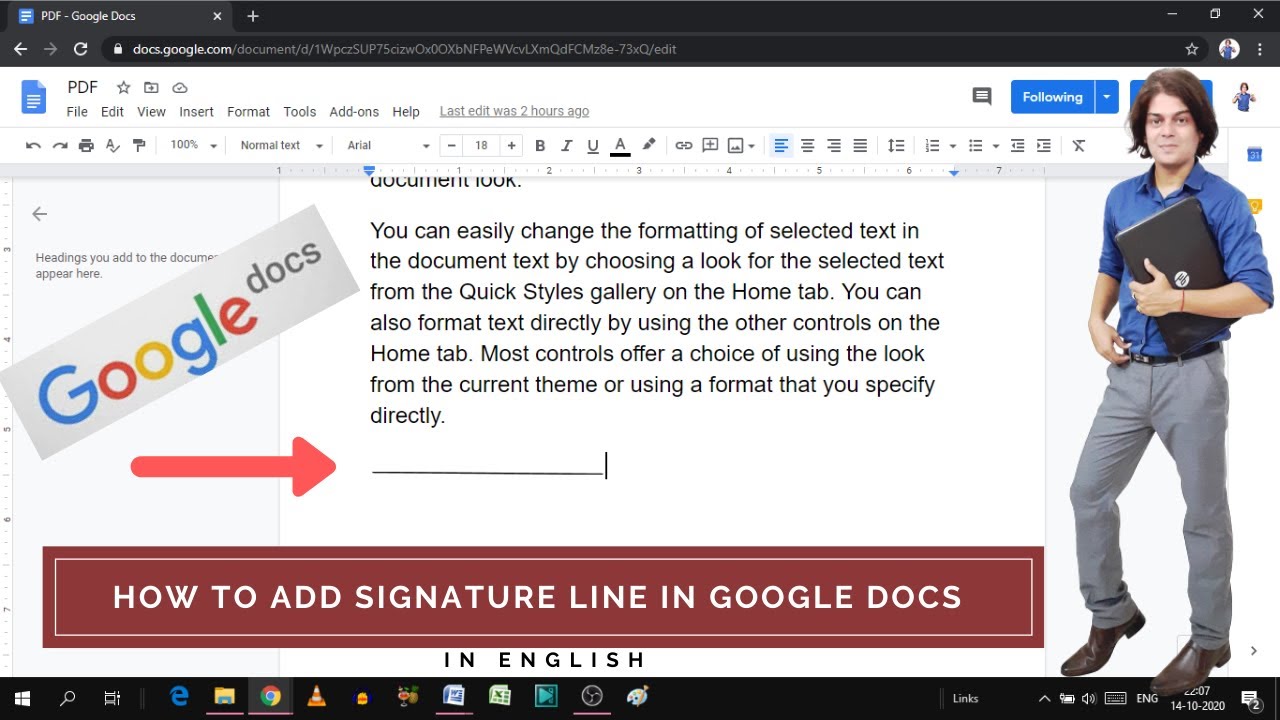Insert image from the toolbar
This screenshot has height=720, width=1280.
pos(736,146)
